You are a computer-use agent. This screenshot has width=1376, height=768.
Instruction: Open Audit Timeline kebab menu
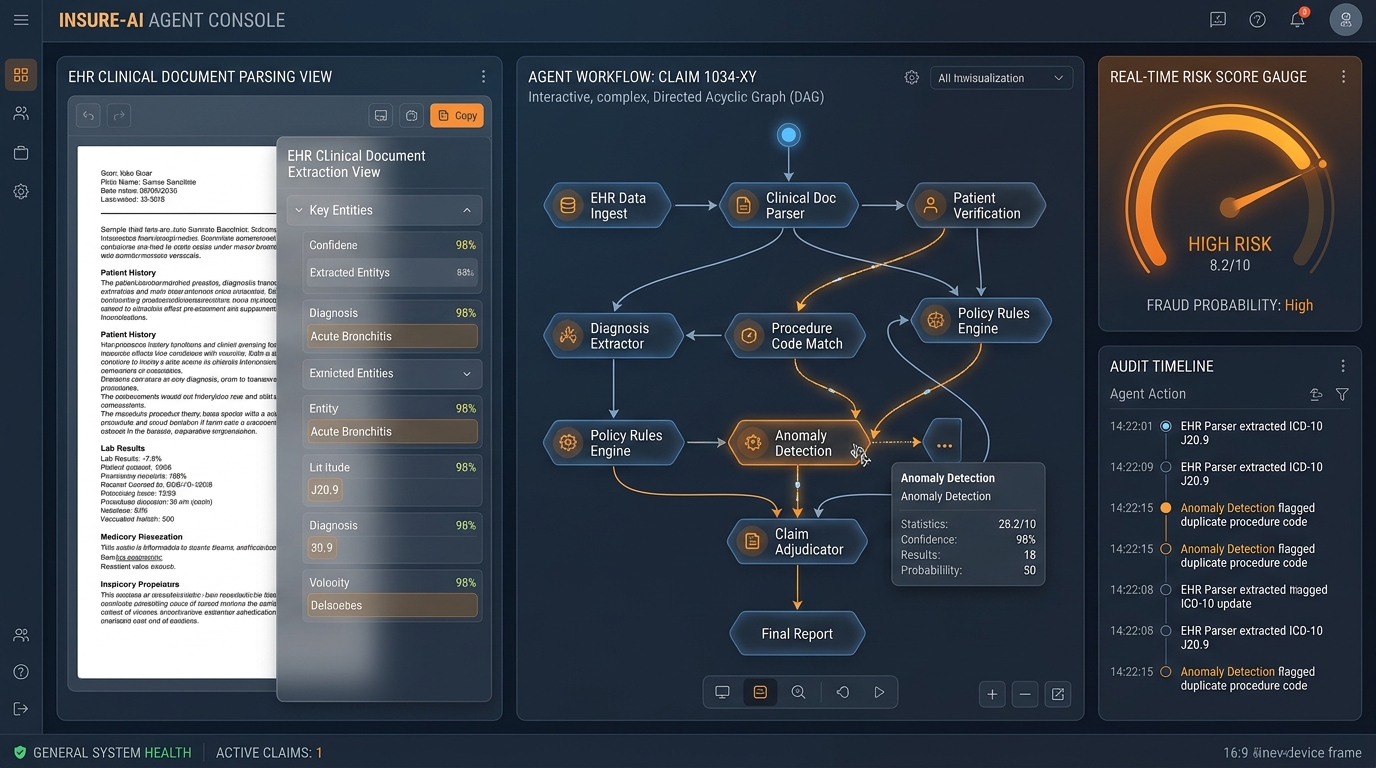tap(1343, 366)
